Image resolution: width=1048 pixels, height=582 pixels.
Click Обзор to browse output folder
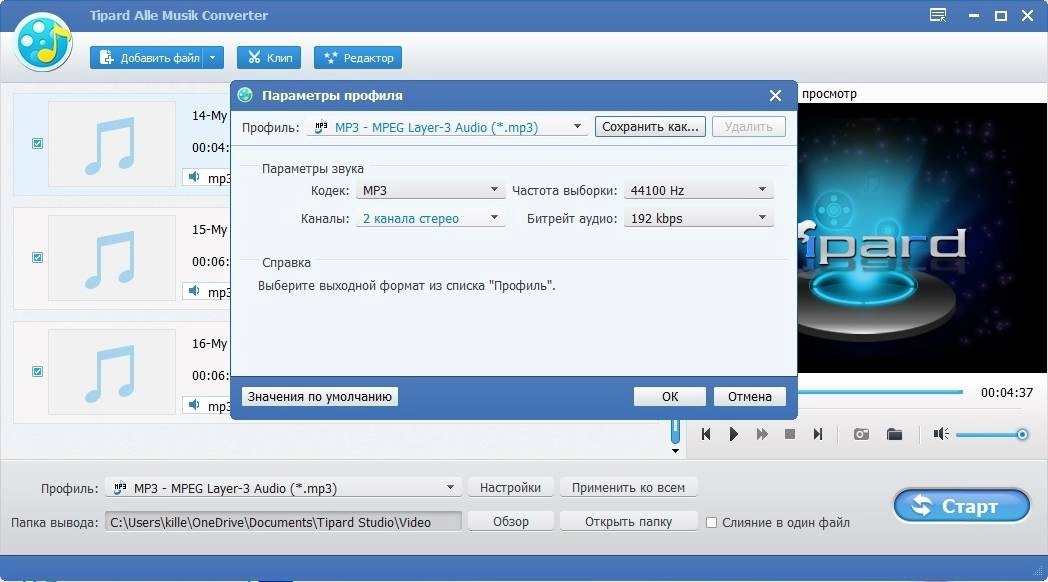510,521
